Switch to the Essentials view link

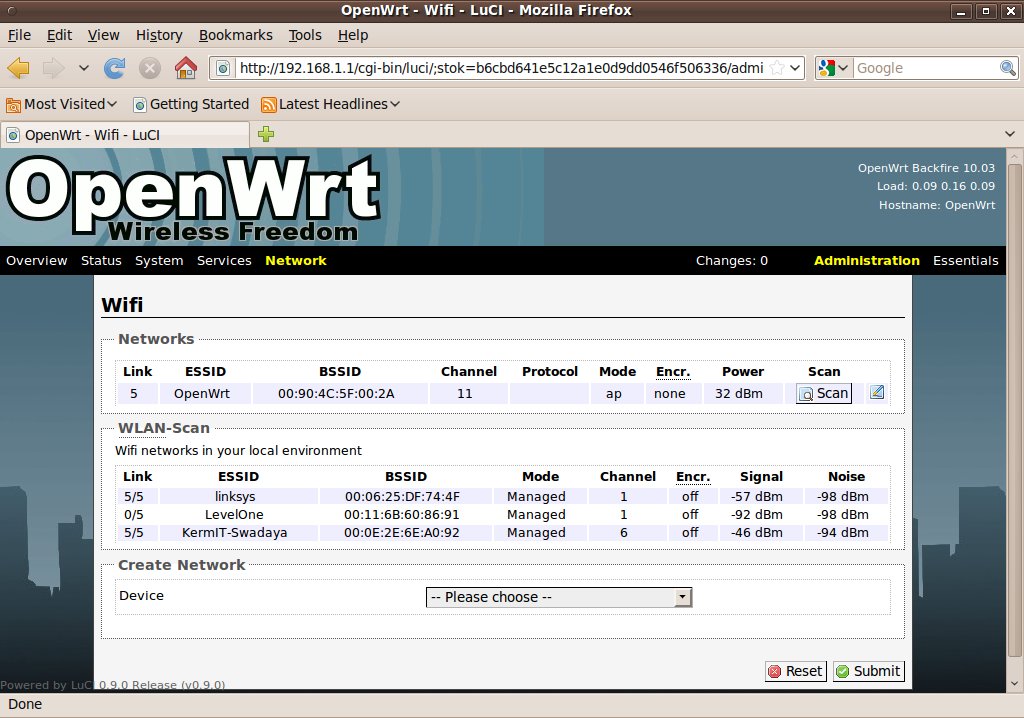(x=965, y=261)
